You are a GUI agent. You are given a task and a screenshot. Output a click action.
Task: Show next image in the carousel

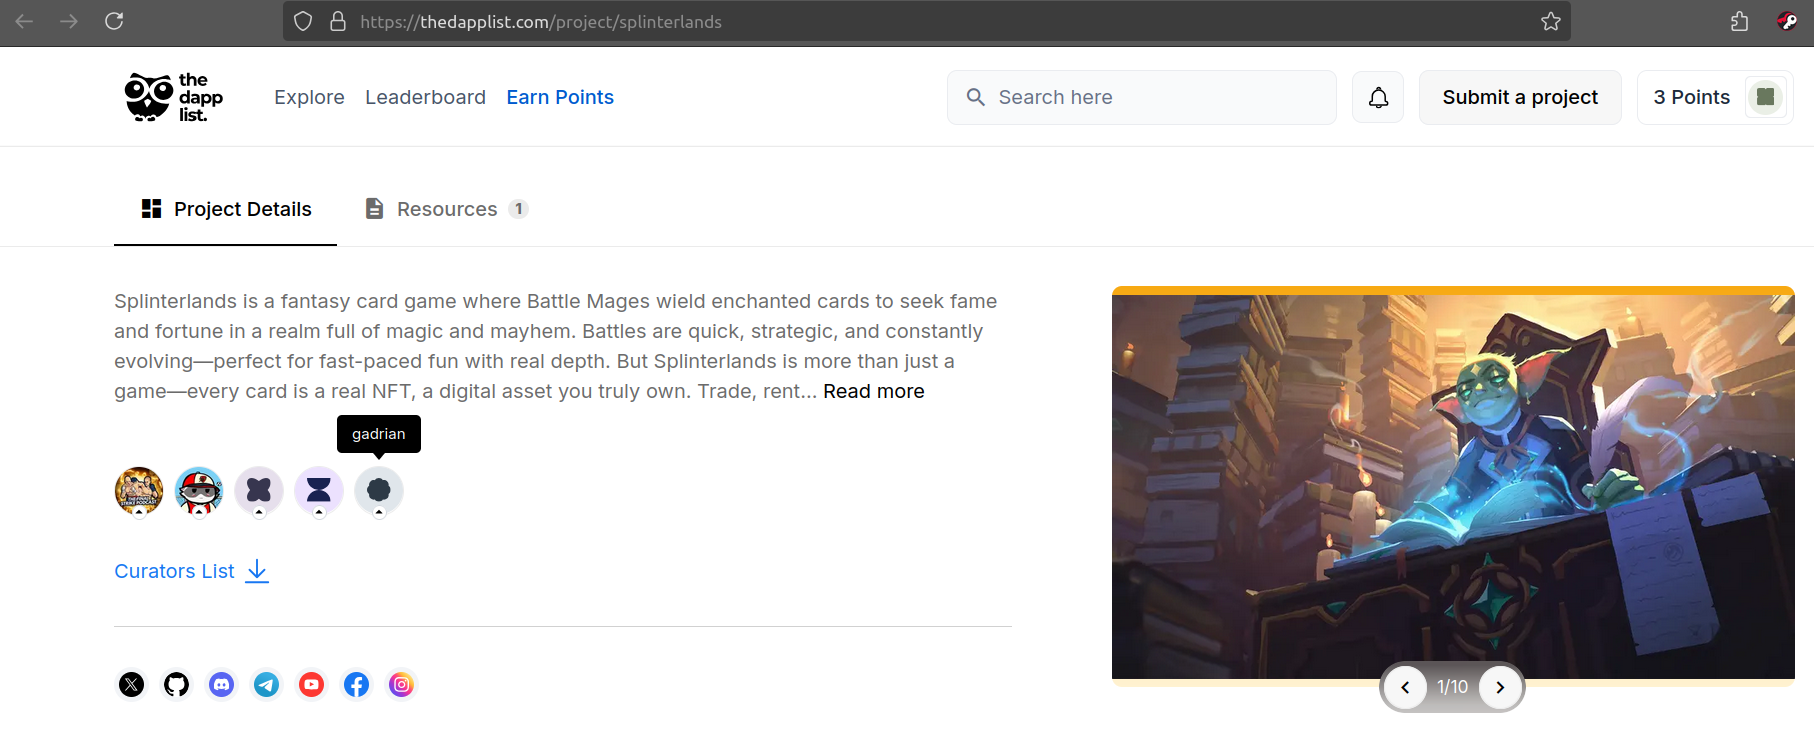coord(1500,687)
